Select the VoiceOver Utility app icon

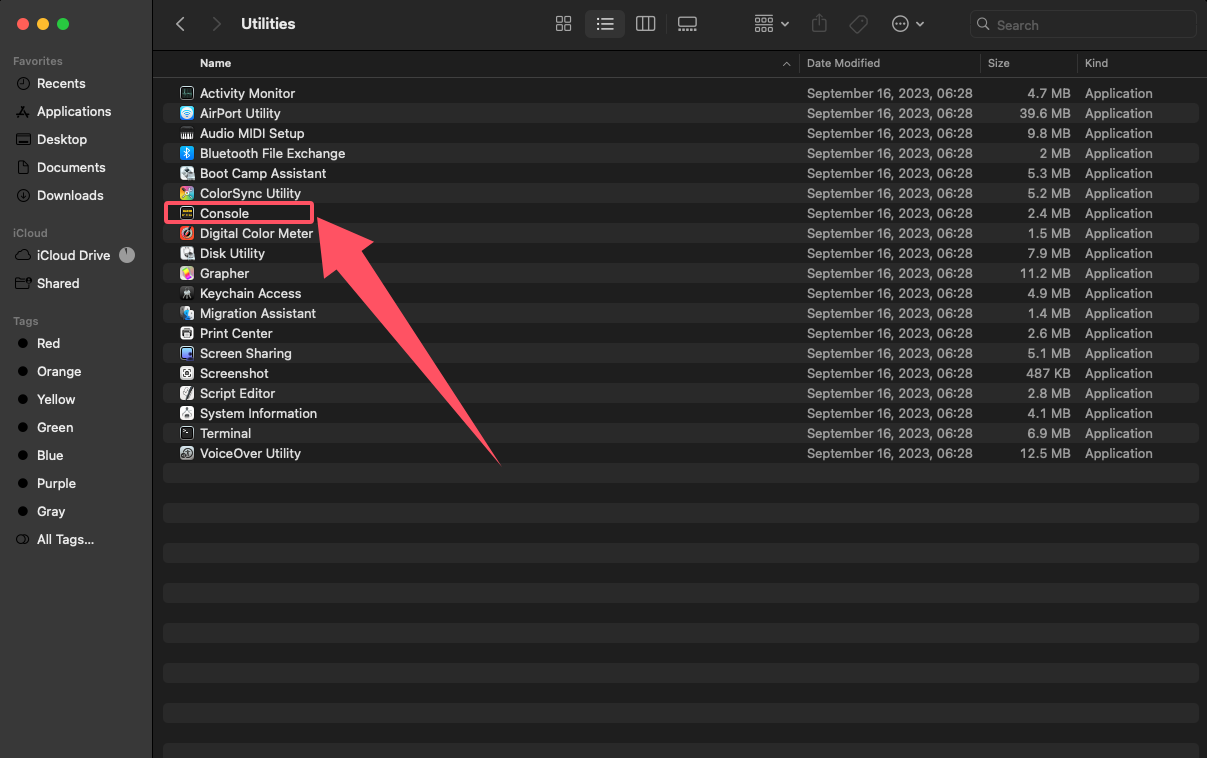187,453
